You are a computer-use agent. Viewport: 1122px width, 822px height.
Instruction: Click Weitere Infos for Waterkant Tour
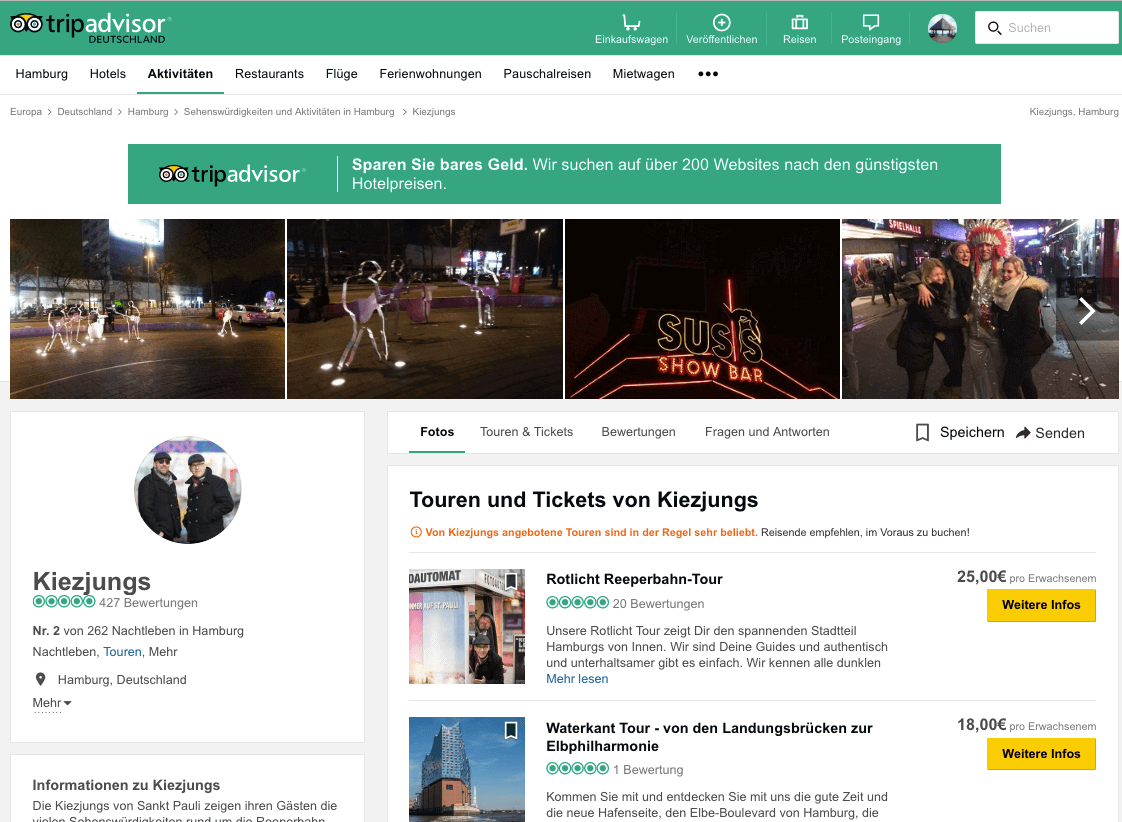1041,754
